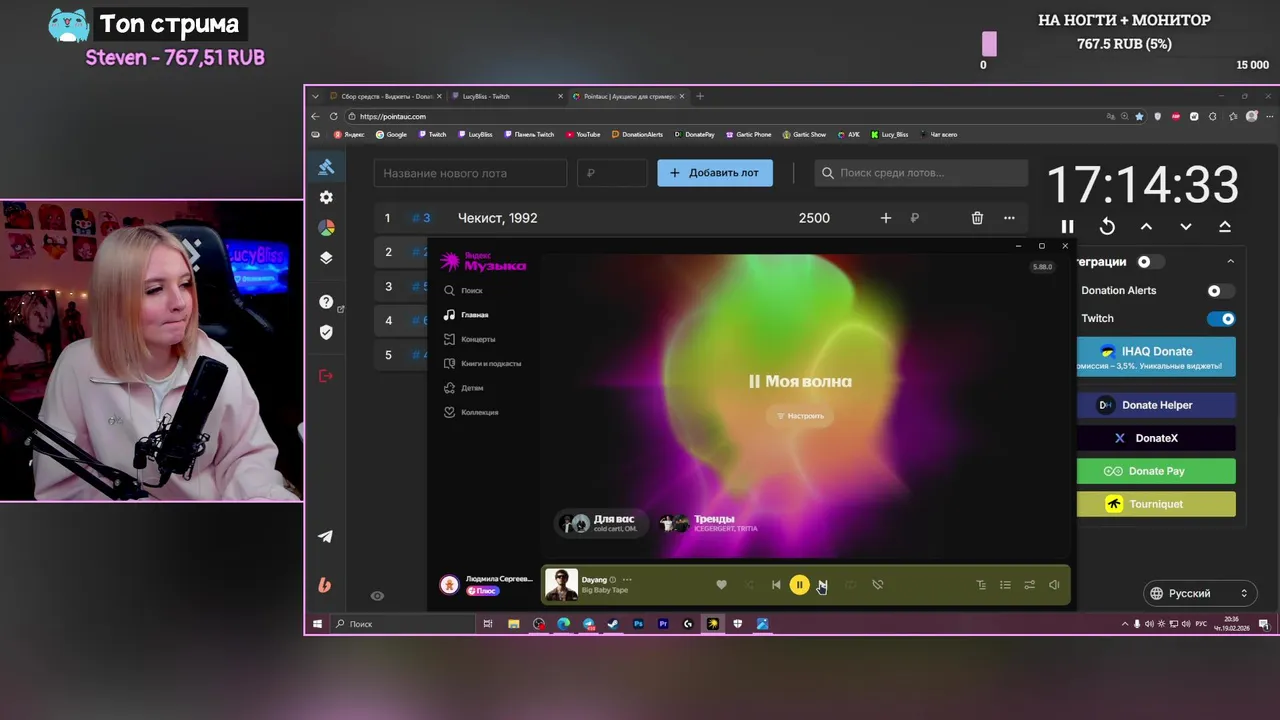Click the Настроить button under Моя волна
Screen dimensions: 1280x720
800,416
